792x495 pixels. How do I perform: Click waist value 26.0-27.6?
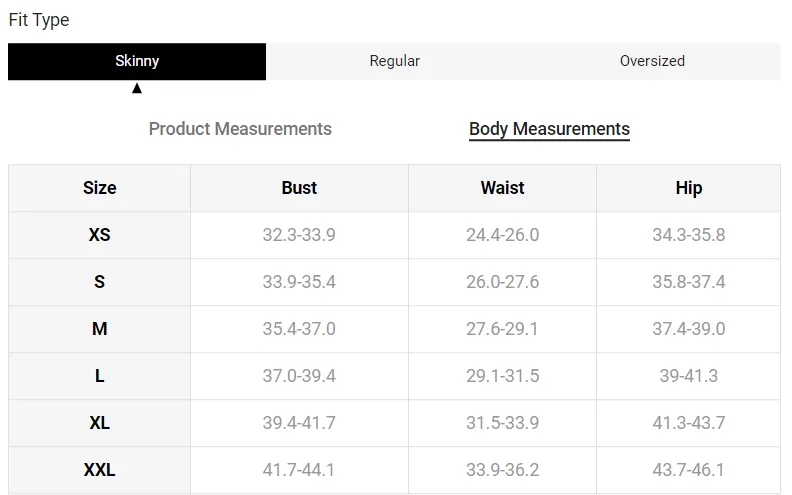(503, 282)
